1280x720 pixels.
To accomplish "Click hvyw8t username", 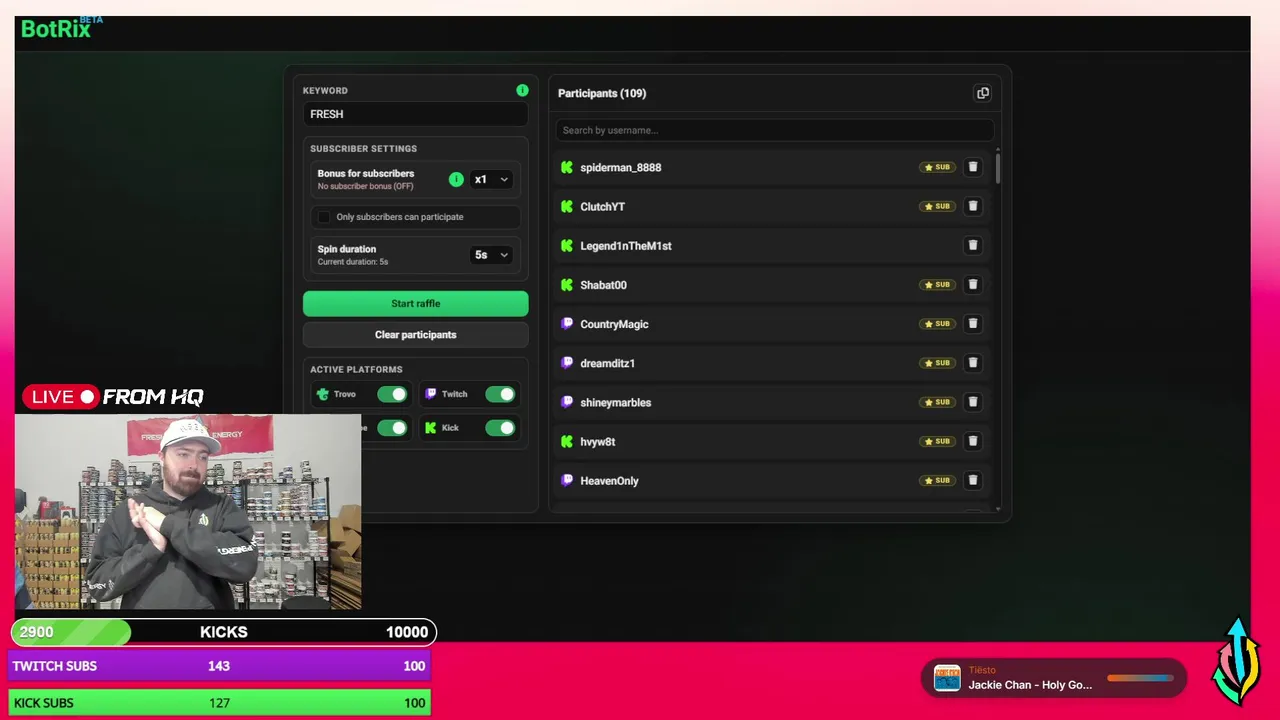I will pyautogui.click(x=597, y=442).
